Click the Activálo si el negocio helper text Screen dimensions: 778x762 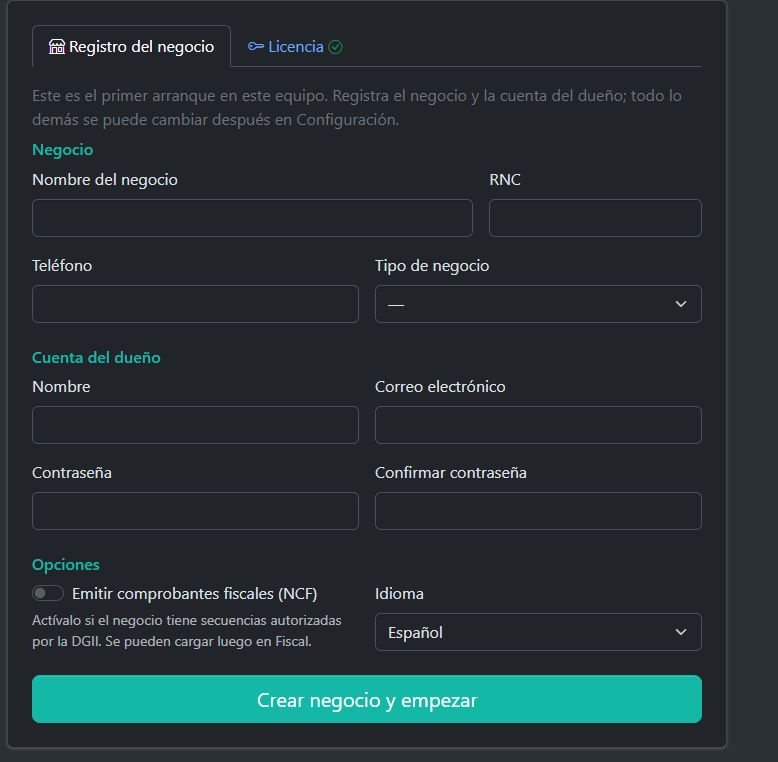tap(187, 631)
